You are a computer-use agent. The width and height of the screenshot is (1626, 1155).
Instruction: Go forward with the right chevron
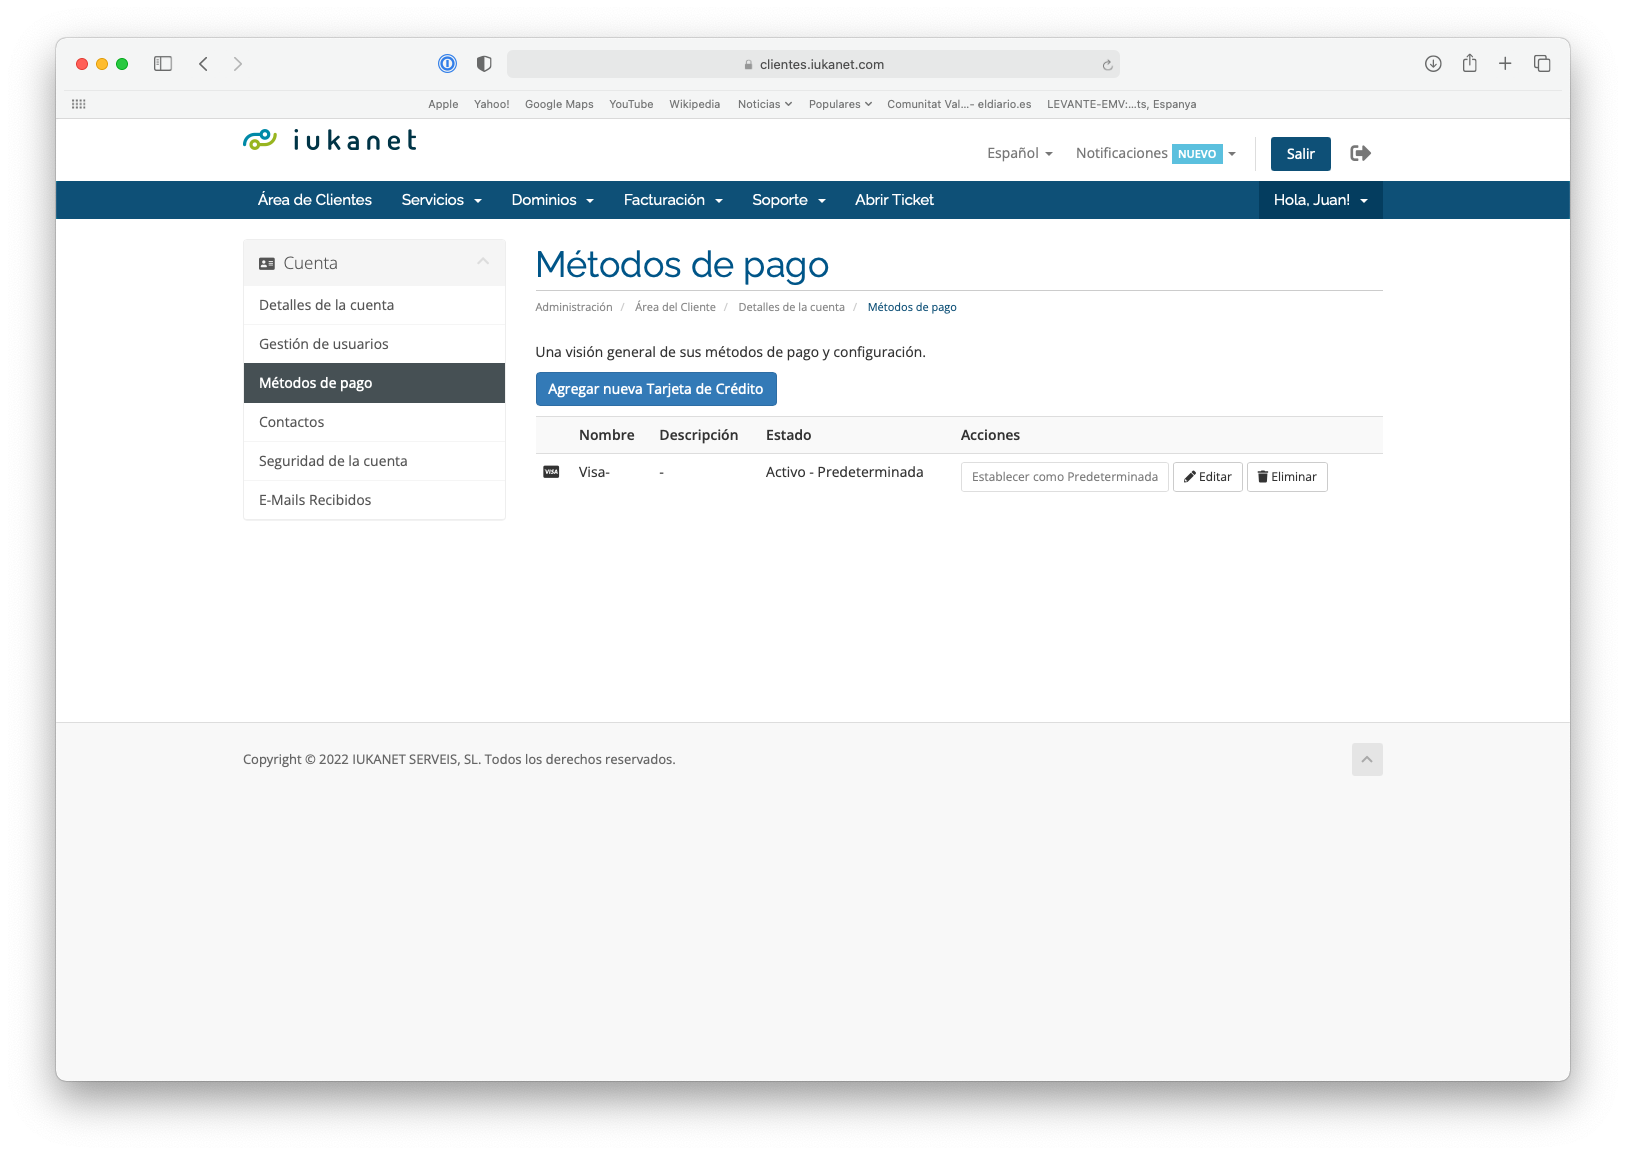[237, 64]
